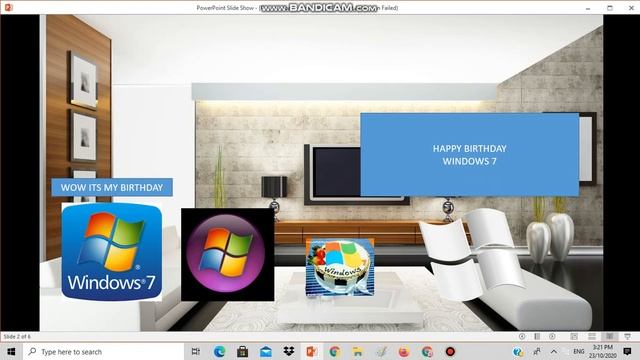Open Task View on the taskbar
The width and height of the screenshot is (640, 360).
click(x=196, y=351)
